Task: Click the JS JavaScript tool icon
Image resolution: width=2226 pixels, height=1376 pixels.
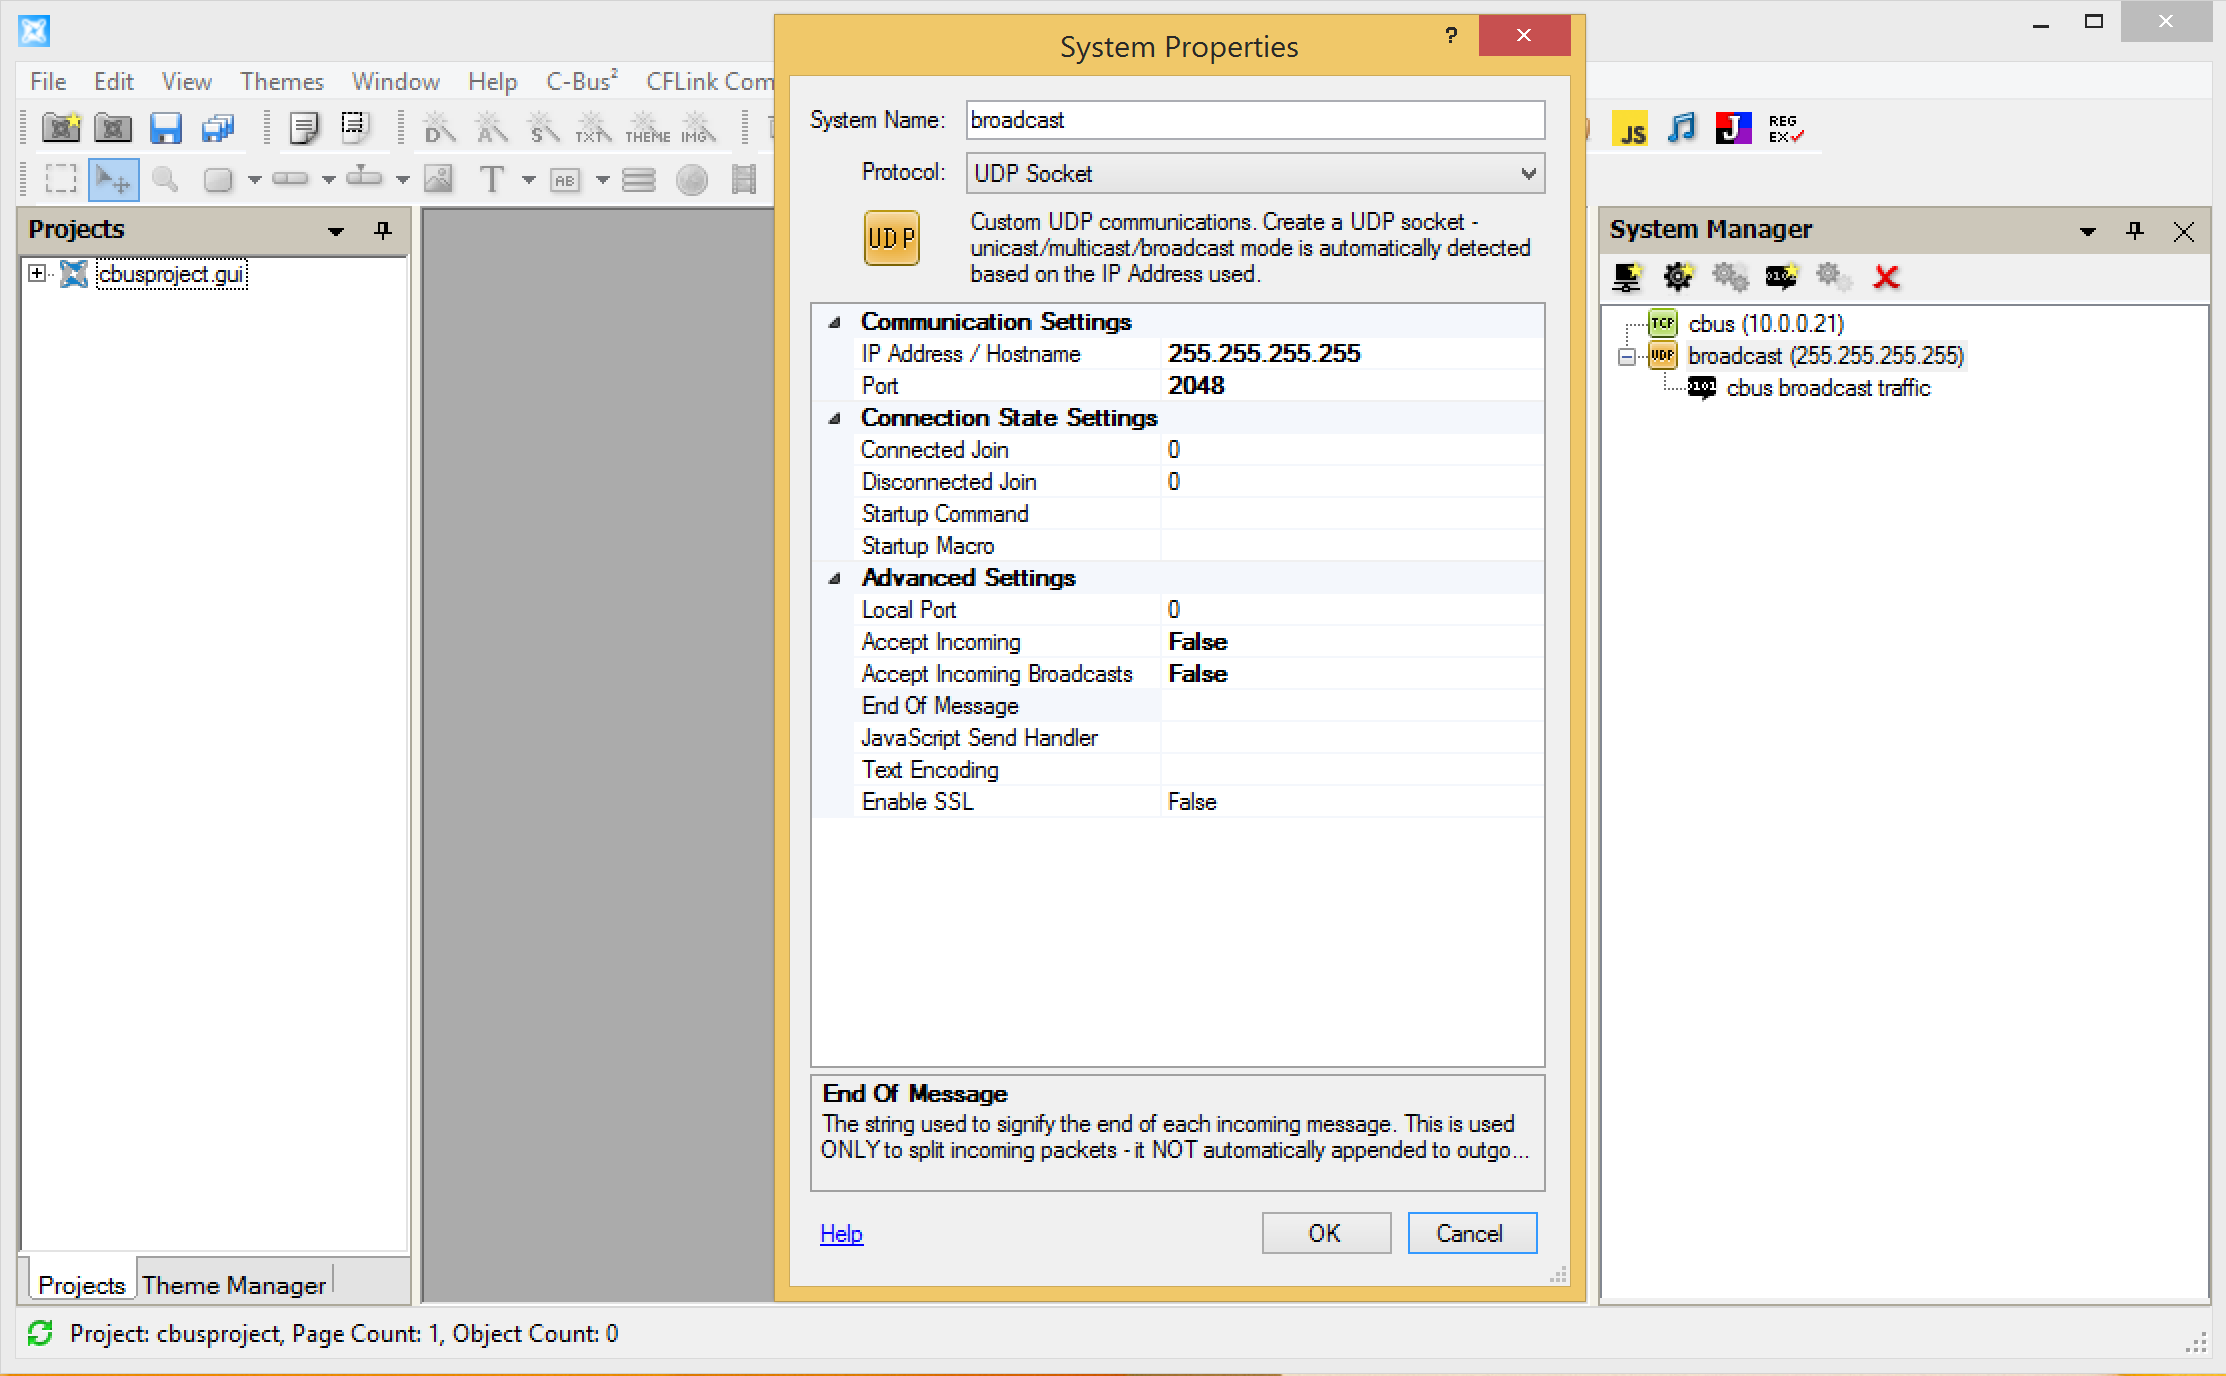Action: [1630, 130]
